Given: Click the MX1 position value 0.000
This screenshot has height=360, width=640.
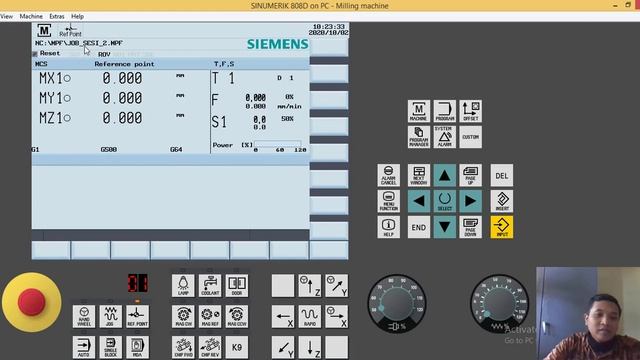Looking at the screenshot, I should point(122,78).
